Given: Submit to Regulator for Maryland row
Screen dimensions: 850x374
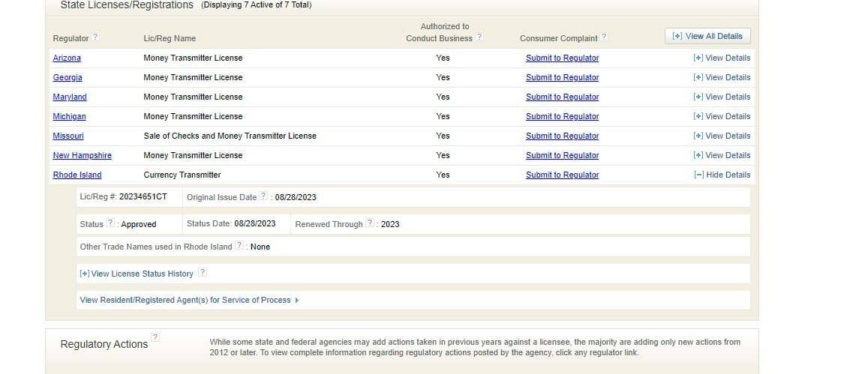Looking at the screenshot, I should coord(562,97).
